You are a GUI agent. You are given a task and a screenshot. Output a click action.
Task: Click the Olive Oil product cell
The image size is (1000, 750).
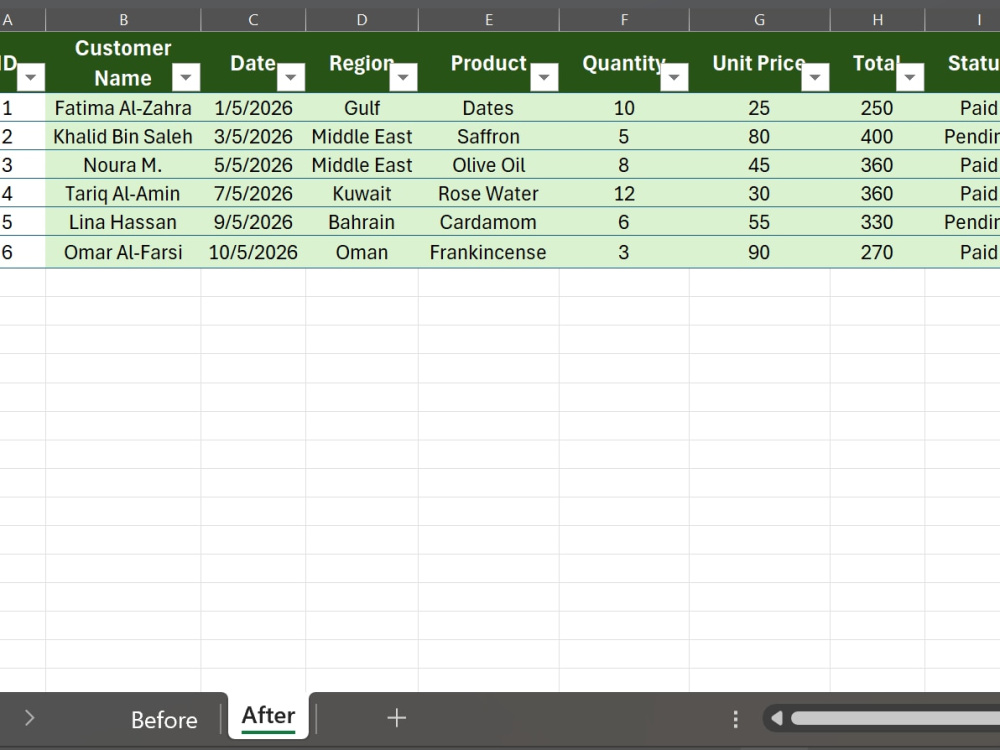(489, 165)
